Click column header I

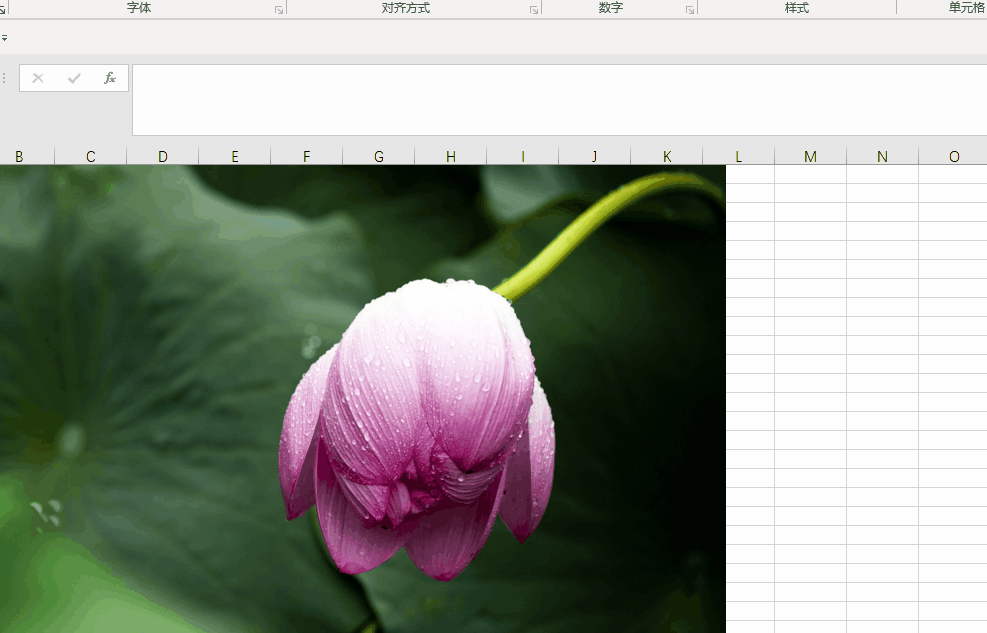(x=522, y=156)
